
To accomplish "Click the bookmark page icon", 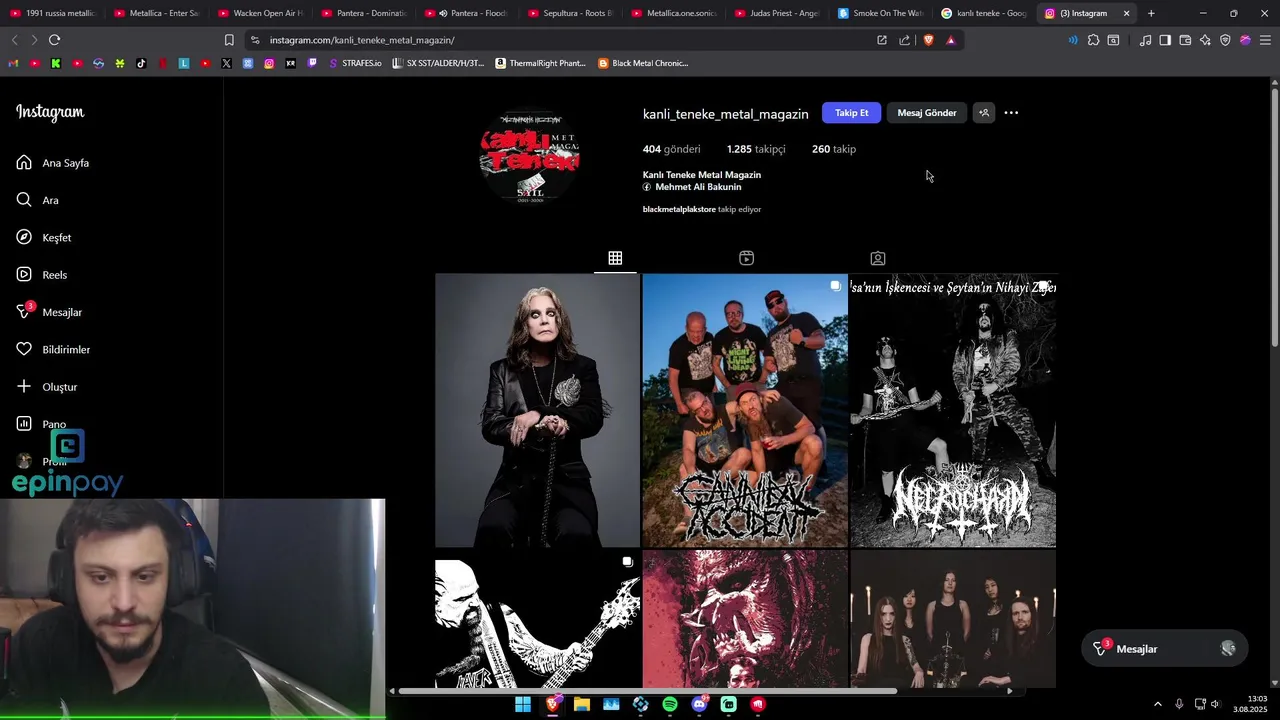I will (229, 40).
